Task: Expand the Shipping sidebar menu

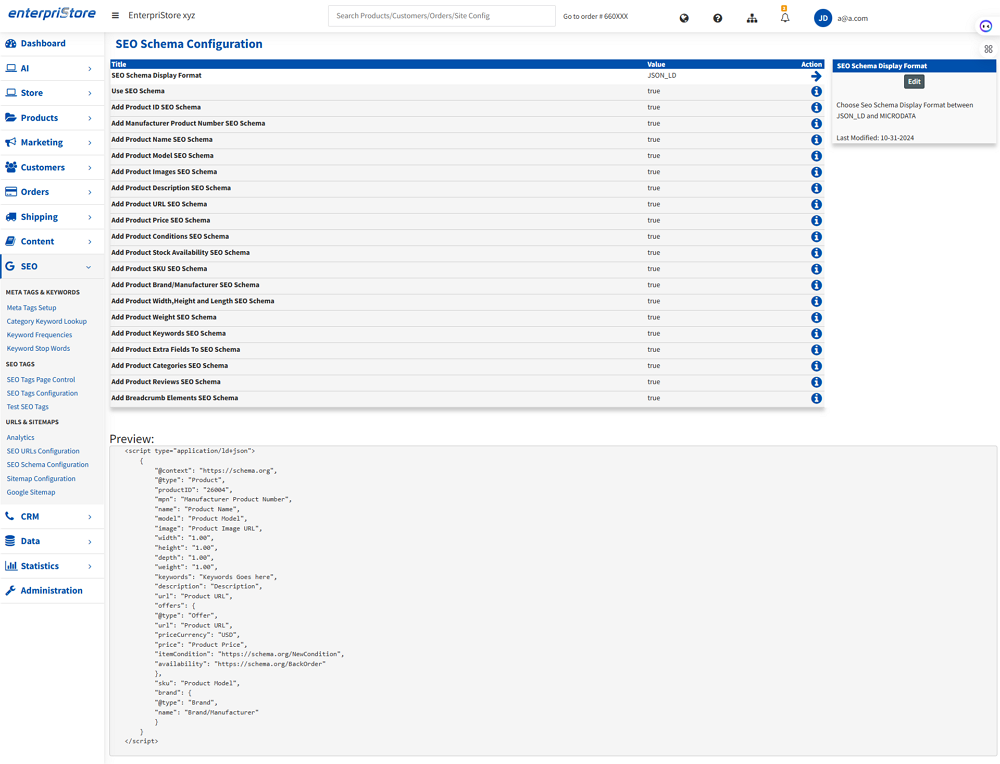Action: [x=50, y=217]
